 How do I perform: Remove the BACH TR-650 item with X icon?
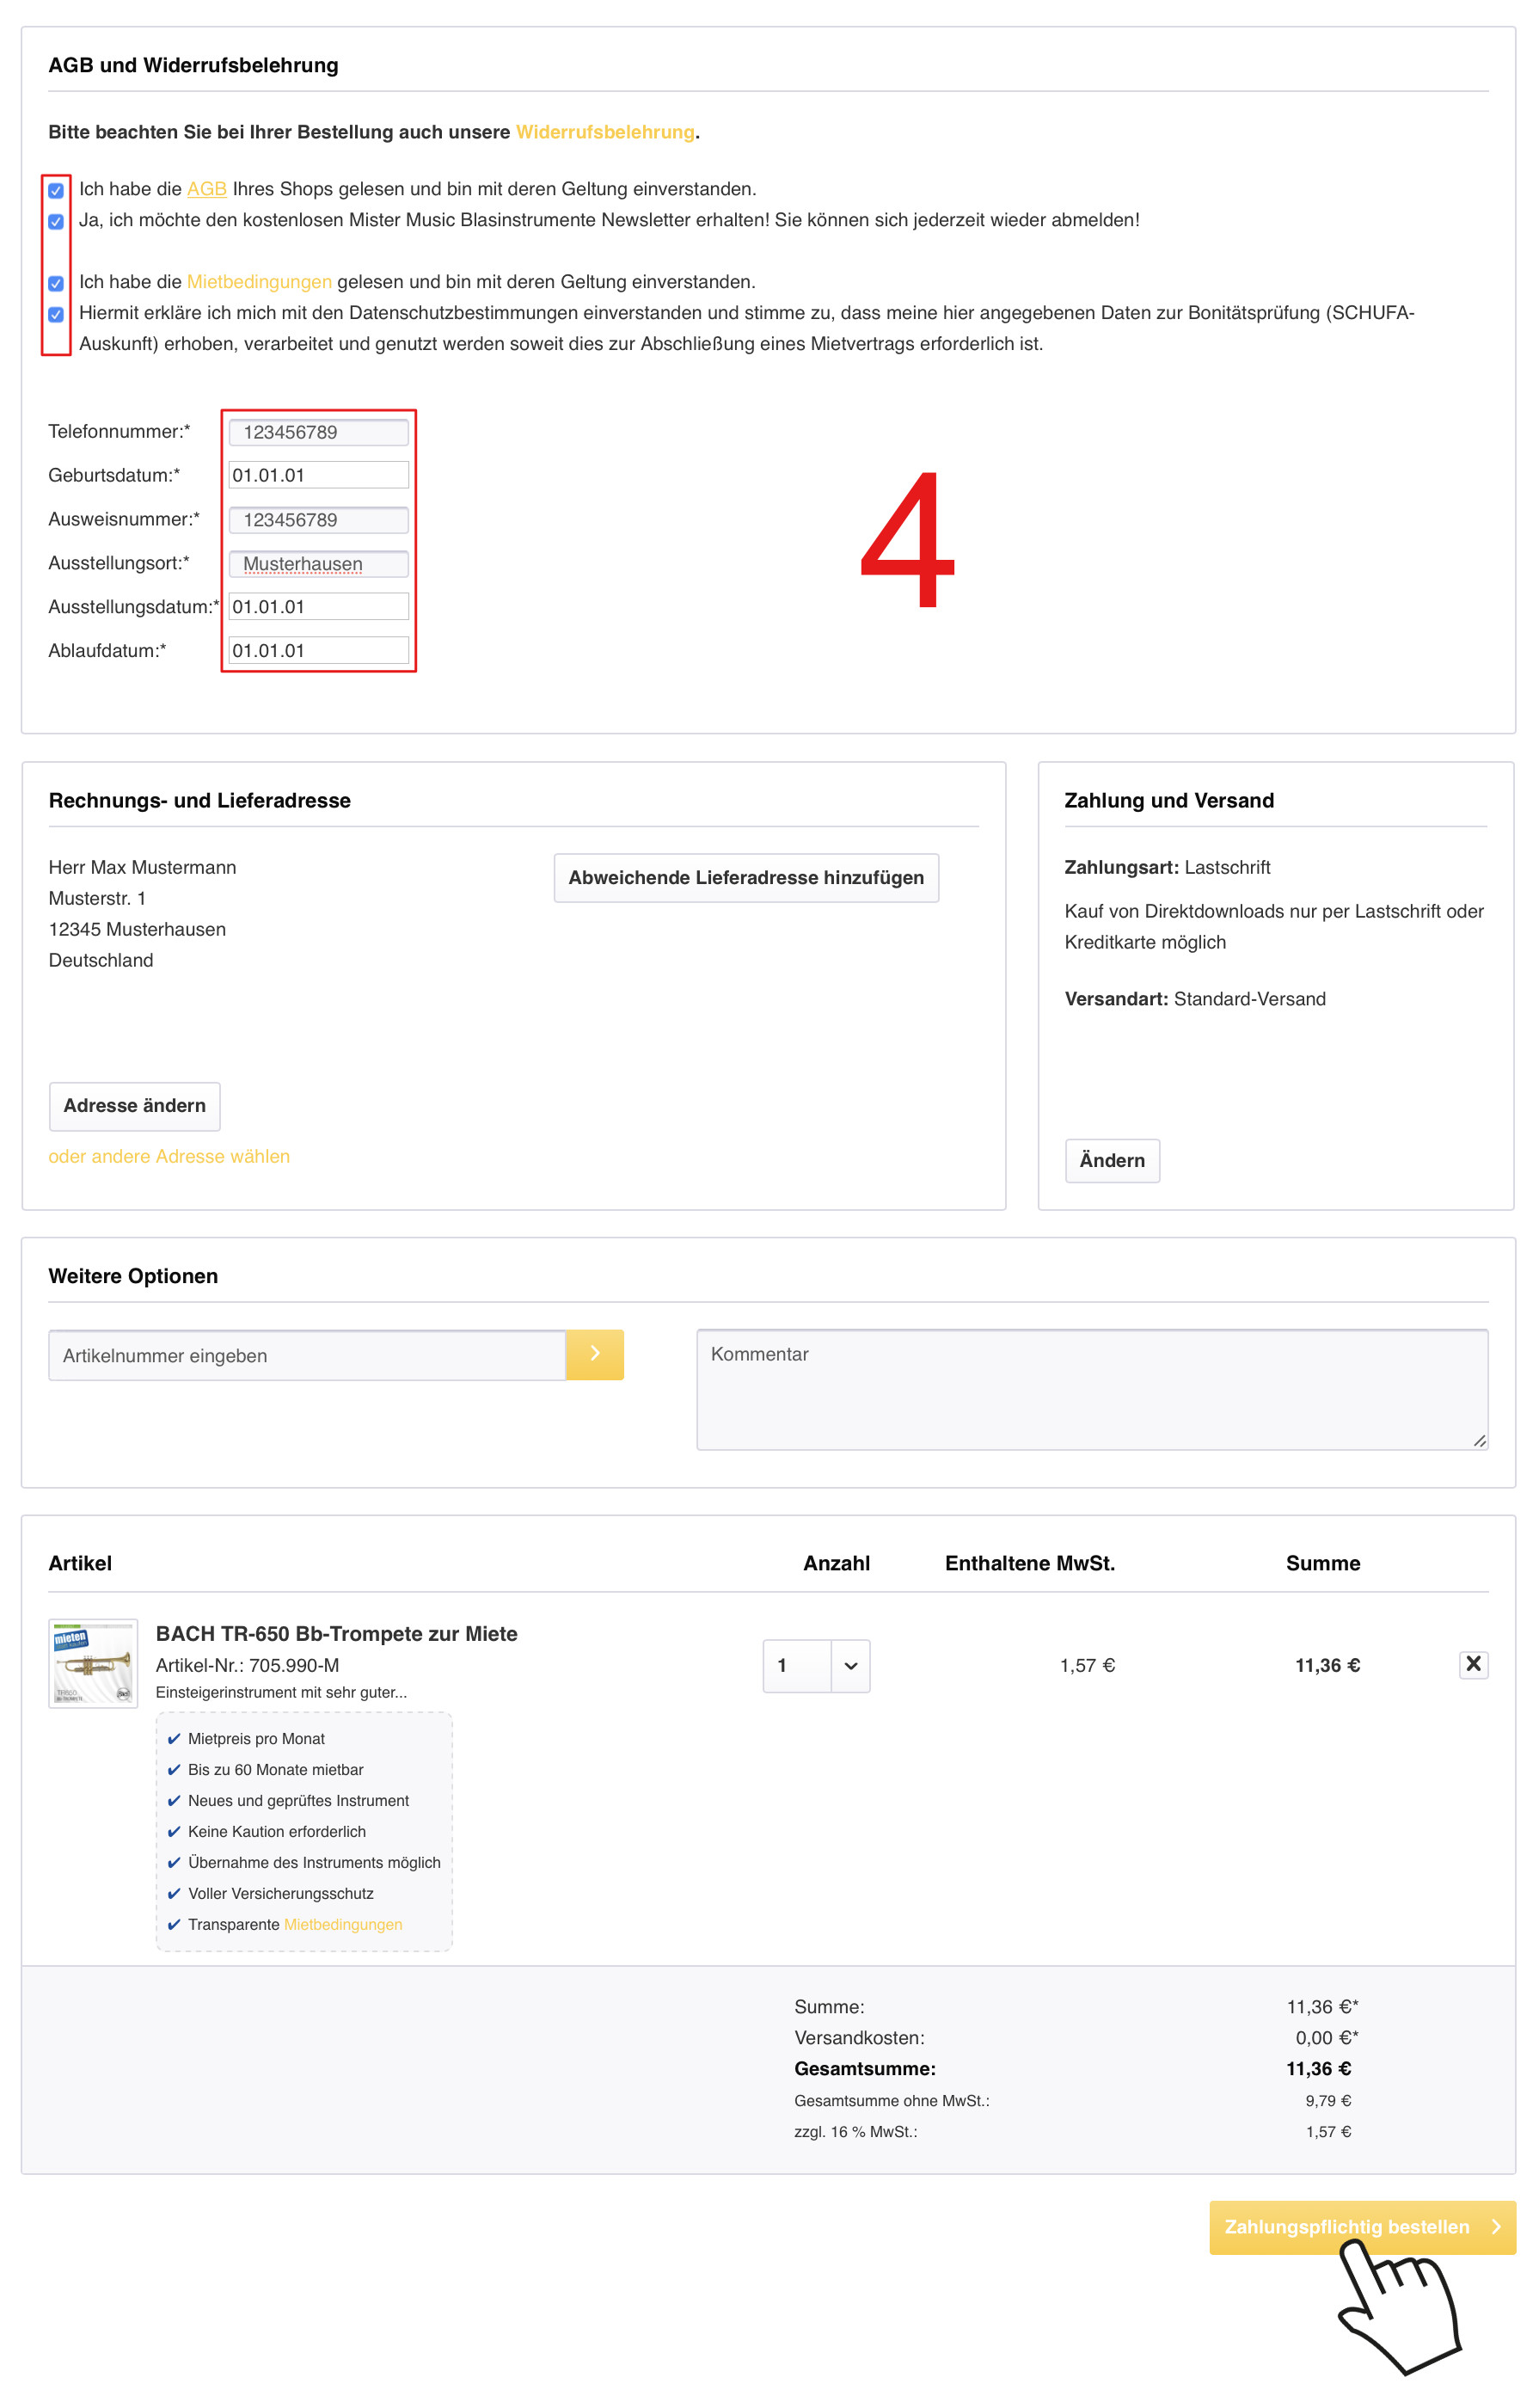coord(1472,1664)
